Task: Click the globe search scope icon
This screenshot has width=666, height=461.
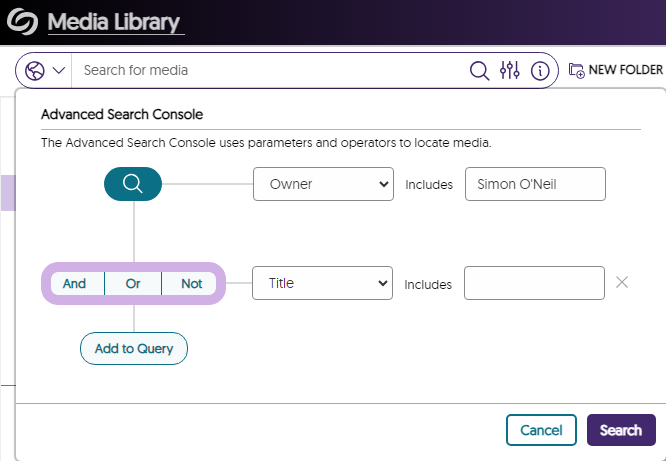Action: pos(36,71)
